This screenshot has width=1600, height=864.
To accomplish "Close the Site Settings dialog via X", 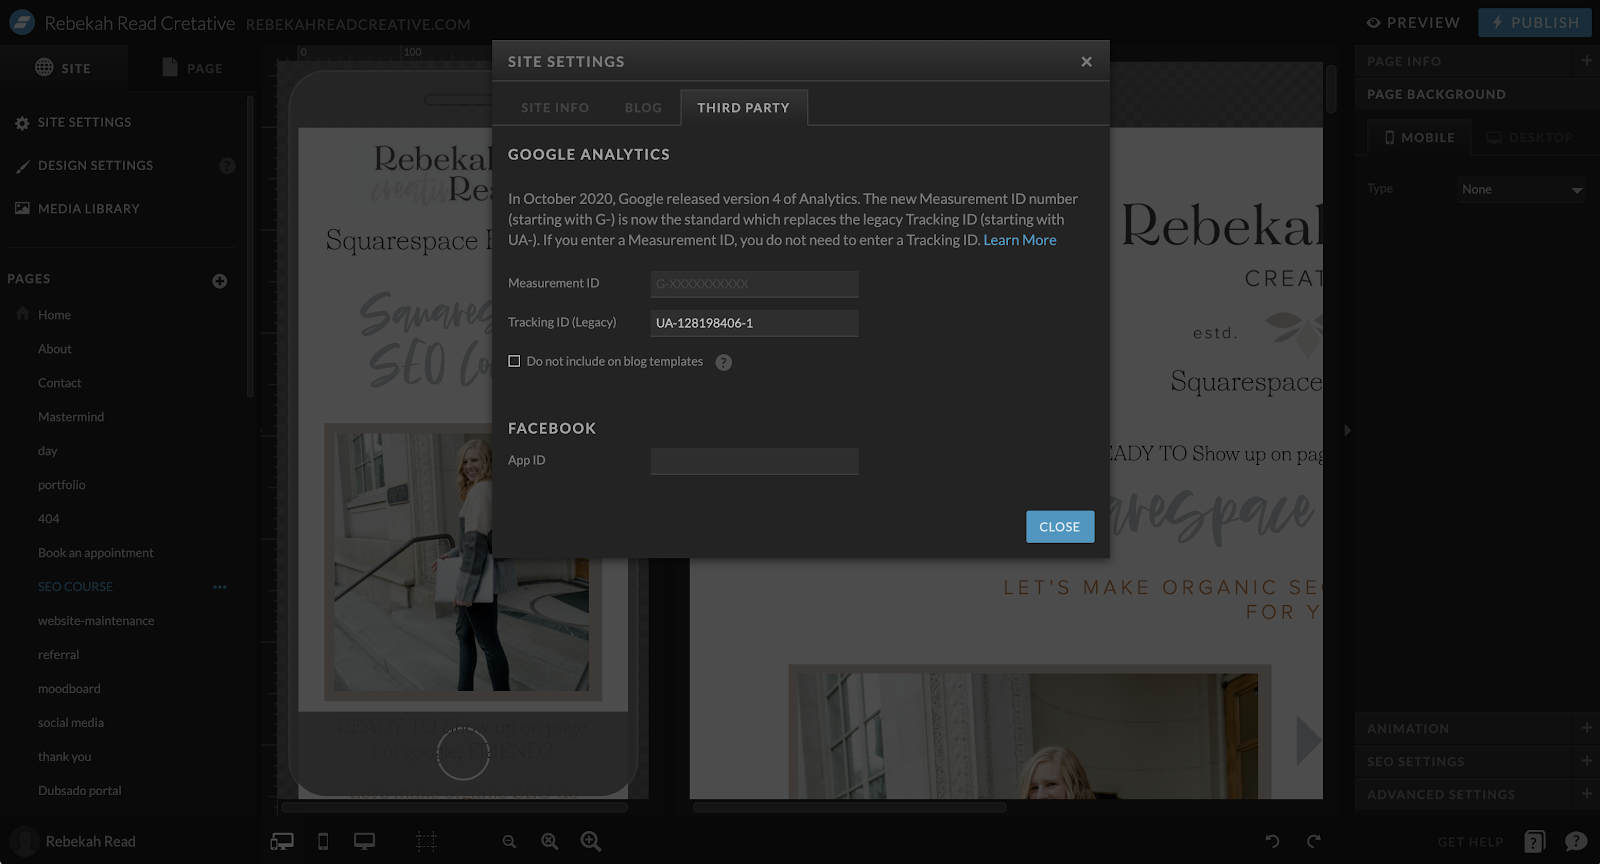I will pyautogui.click(x=1086, y=62).
